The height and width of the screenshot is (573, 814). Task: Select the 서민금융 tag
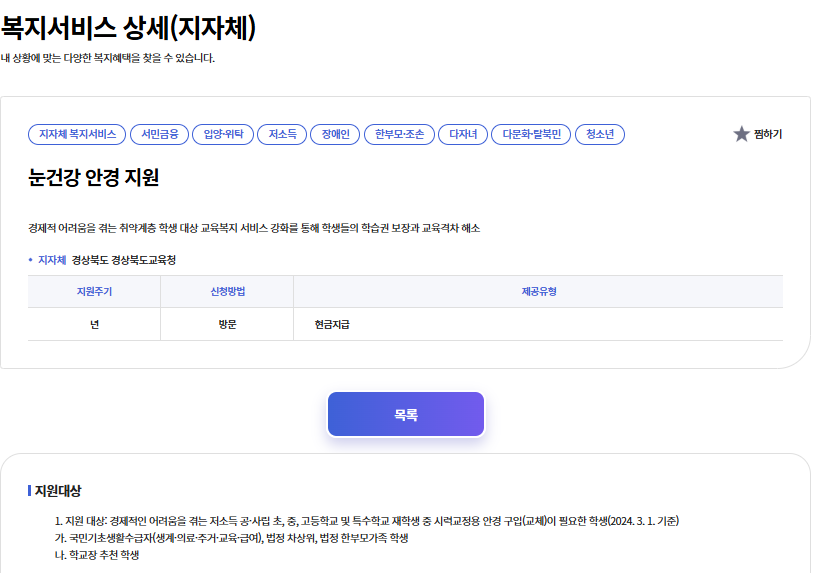pyautogui.click(x=158, y=134)
